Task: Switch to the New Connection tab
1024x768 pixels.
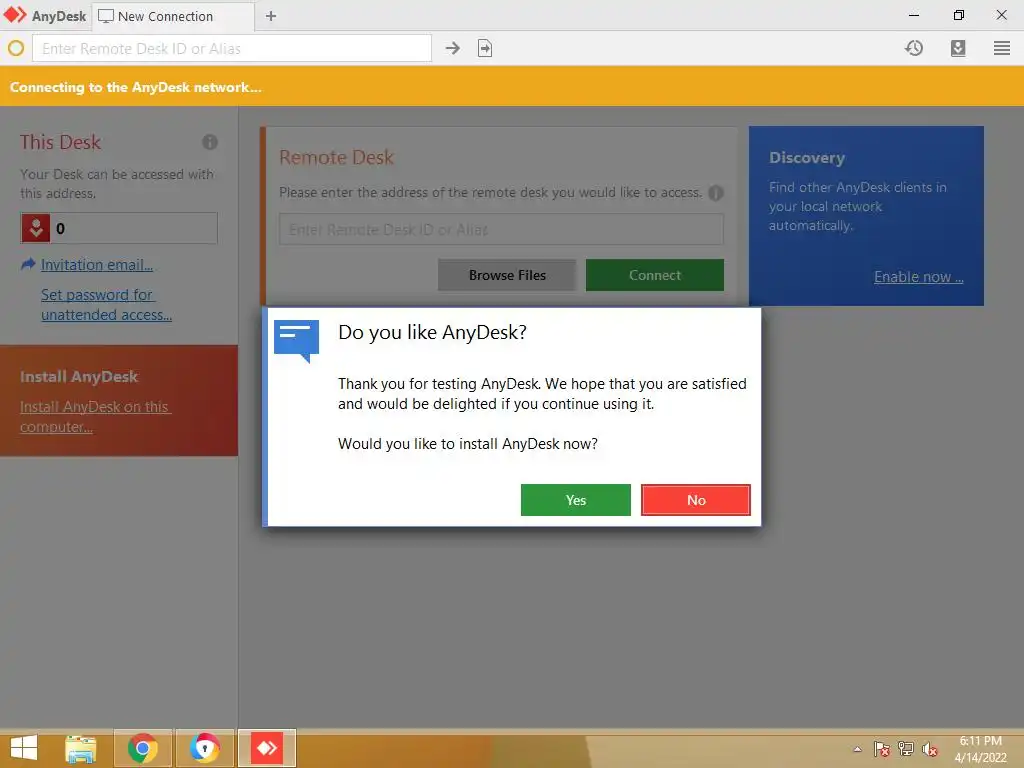Action: tap(173, 16)
